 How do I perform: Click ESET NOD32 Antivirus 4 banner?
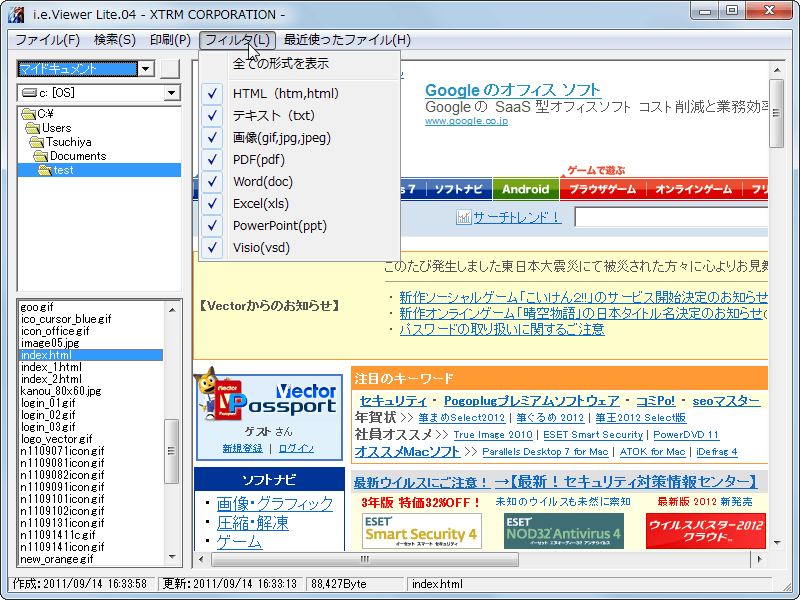coord(563,531)
